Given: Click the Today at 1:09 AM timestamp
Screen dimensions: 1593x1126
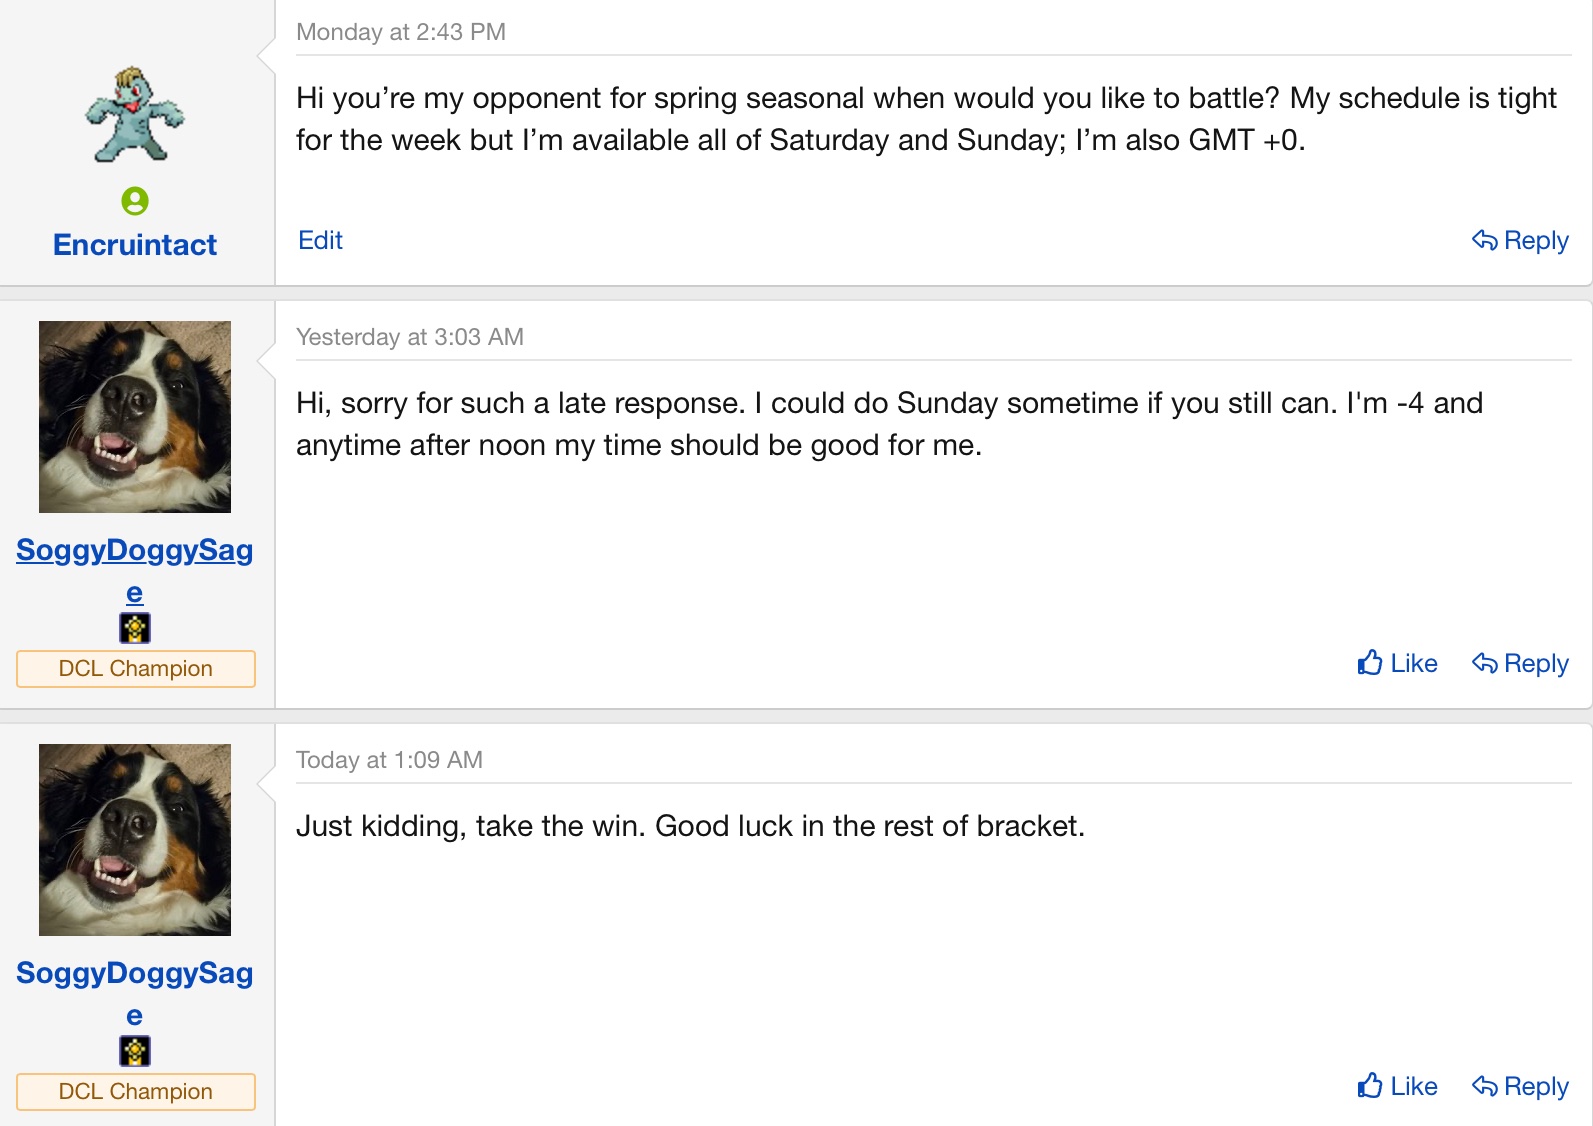Looking at the screenshot, I should pyautogui.click(x=389, y=760).
